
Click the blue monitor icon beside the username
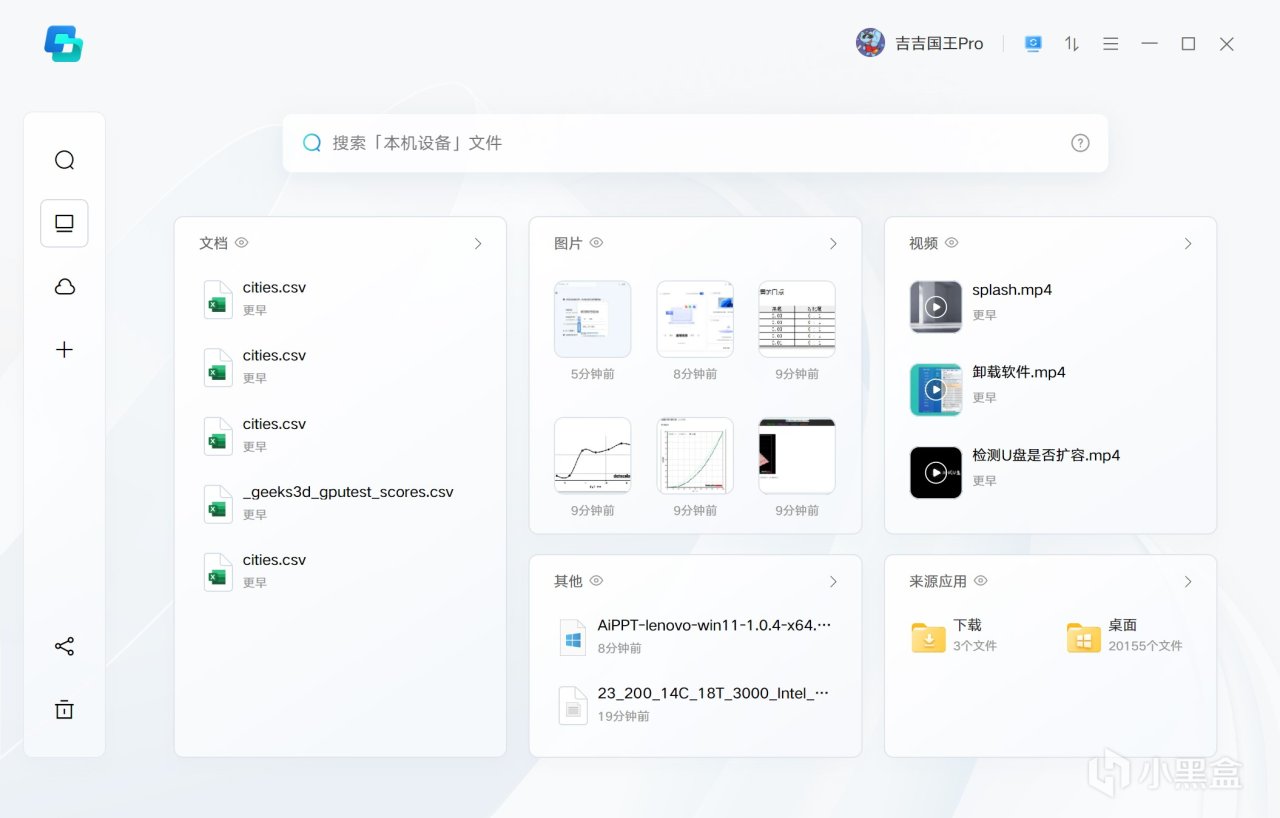1033,44
